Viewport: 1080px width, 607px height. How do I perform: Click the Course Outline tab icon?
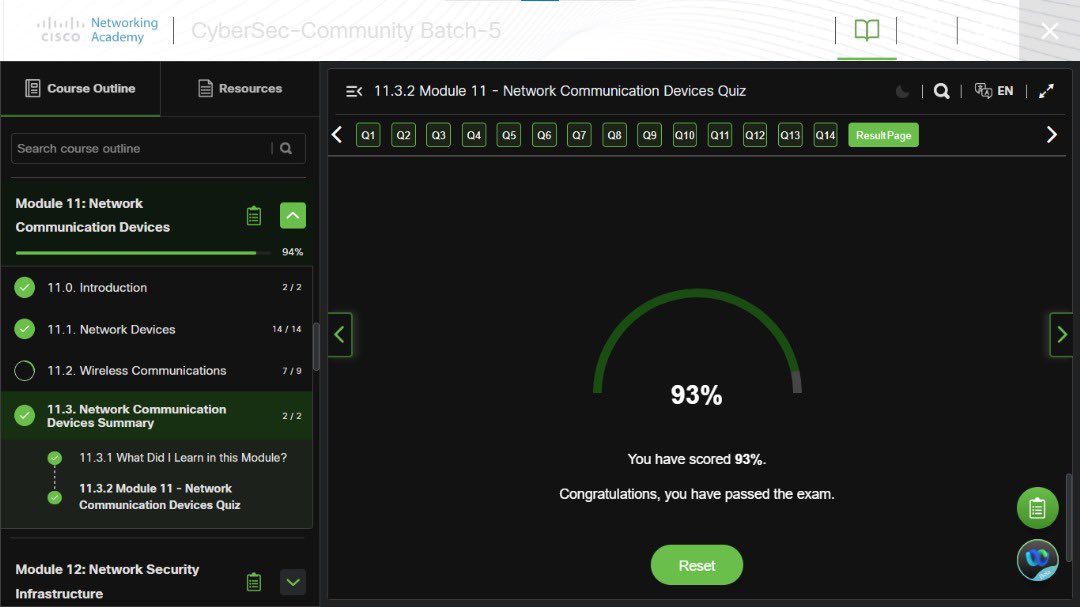click(32, 88)
